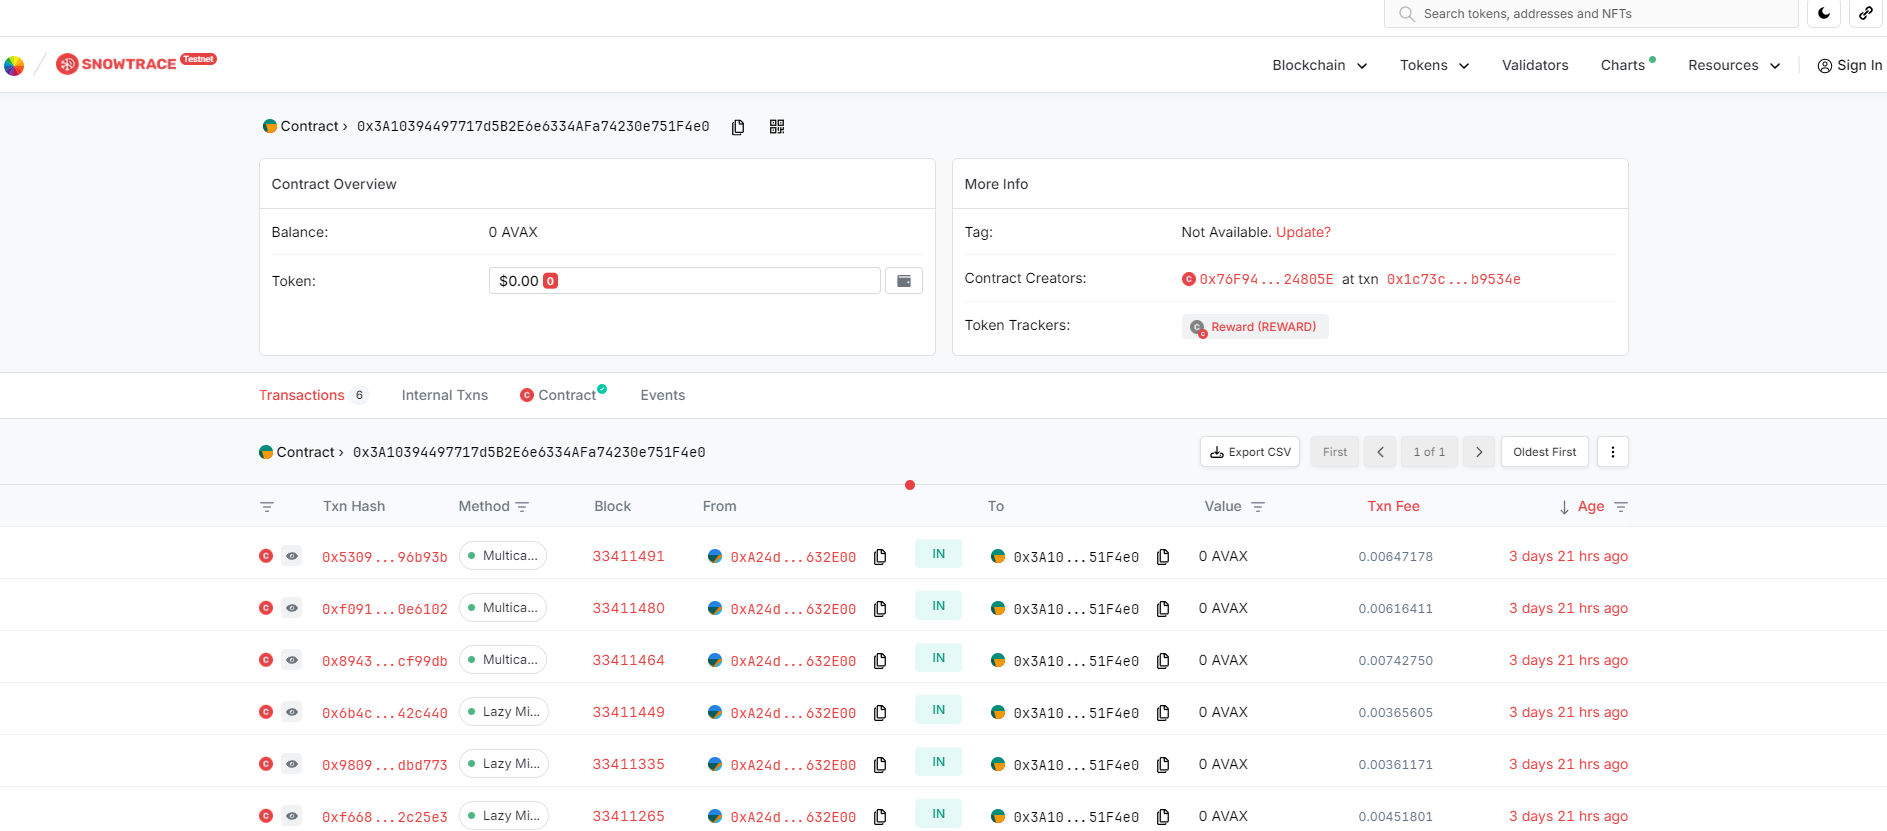Click the link icon at top right
Viewport: 1887px width, 831px height.
point(1866,13)
